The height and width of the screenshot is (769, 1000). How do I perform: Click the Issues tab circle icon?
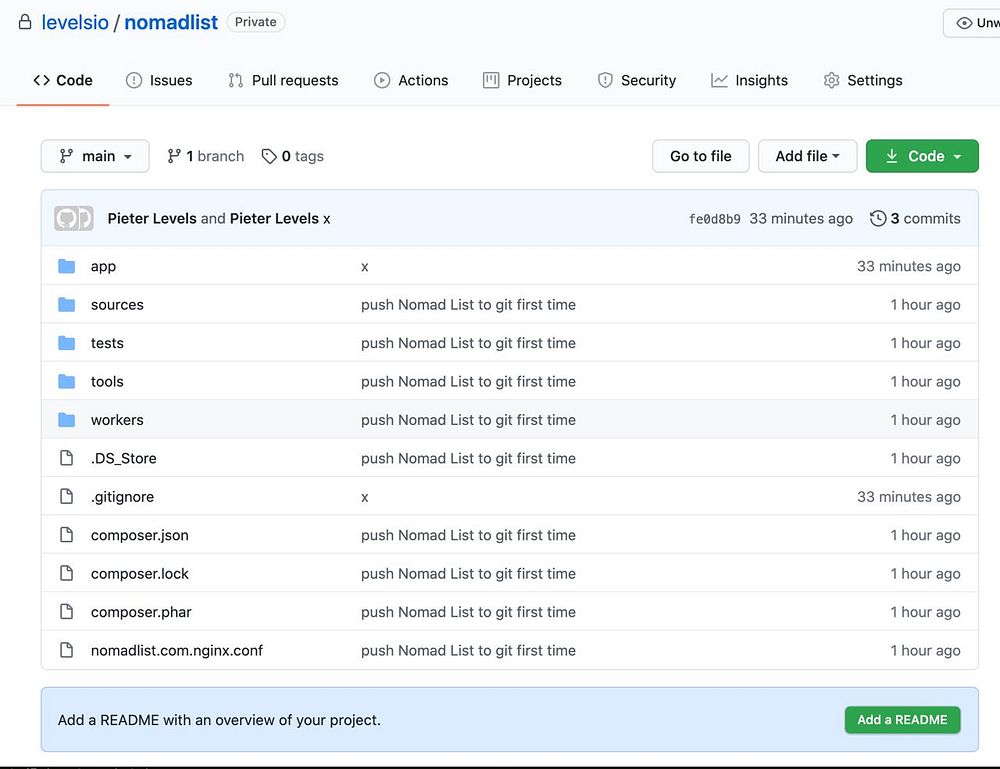134,80
